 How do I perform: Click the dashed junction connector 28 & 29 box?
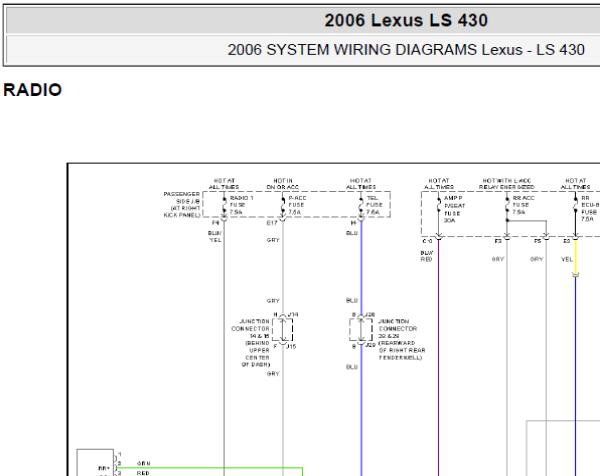[x=361, y=329]
